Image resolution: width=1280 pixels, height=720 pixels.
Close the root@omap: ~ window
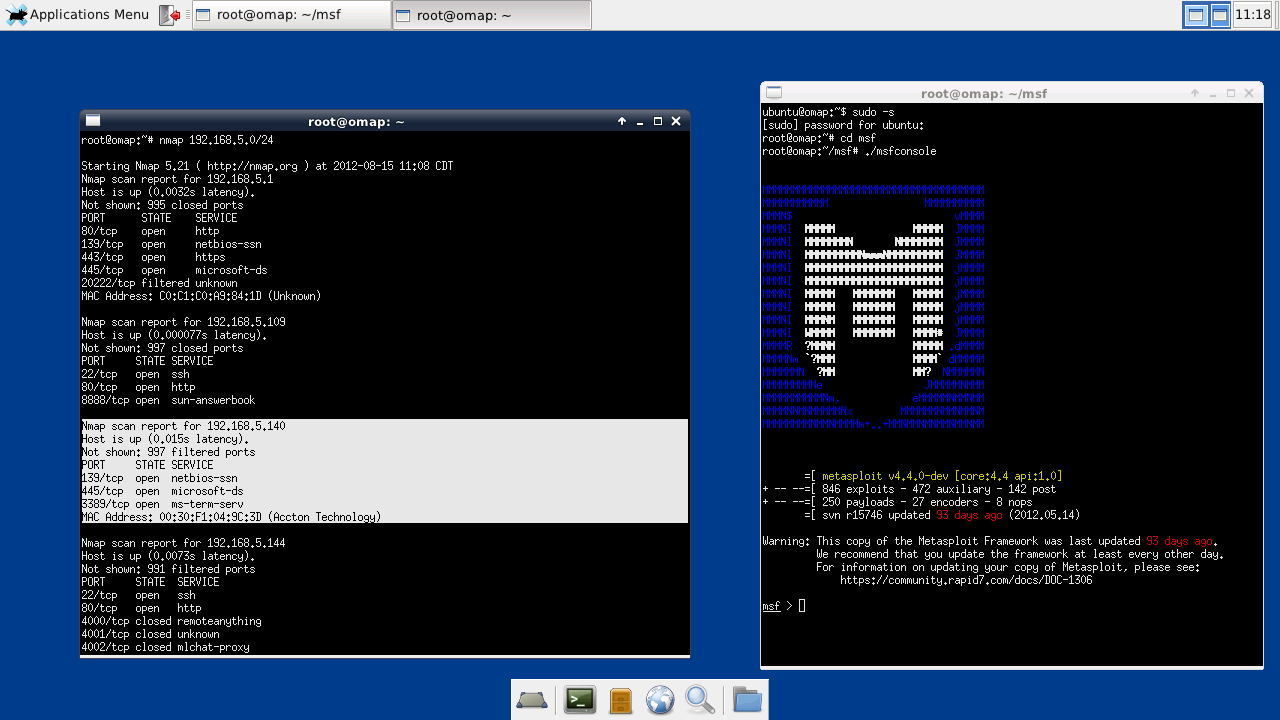pyautogui.click(x=676, y=121)
